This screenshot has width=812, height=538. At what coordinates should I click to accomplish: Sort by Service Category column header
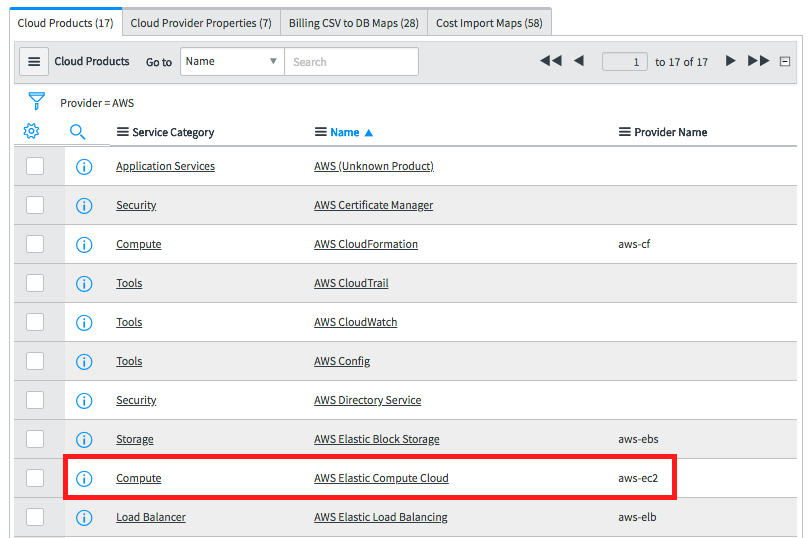click(173, 133)
